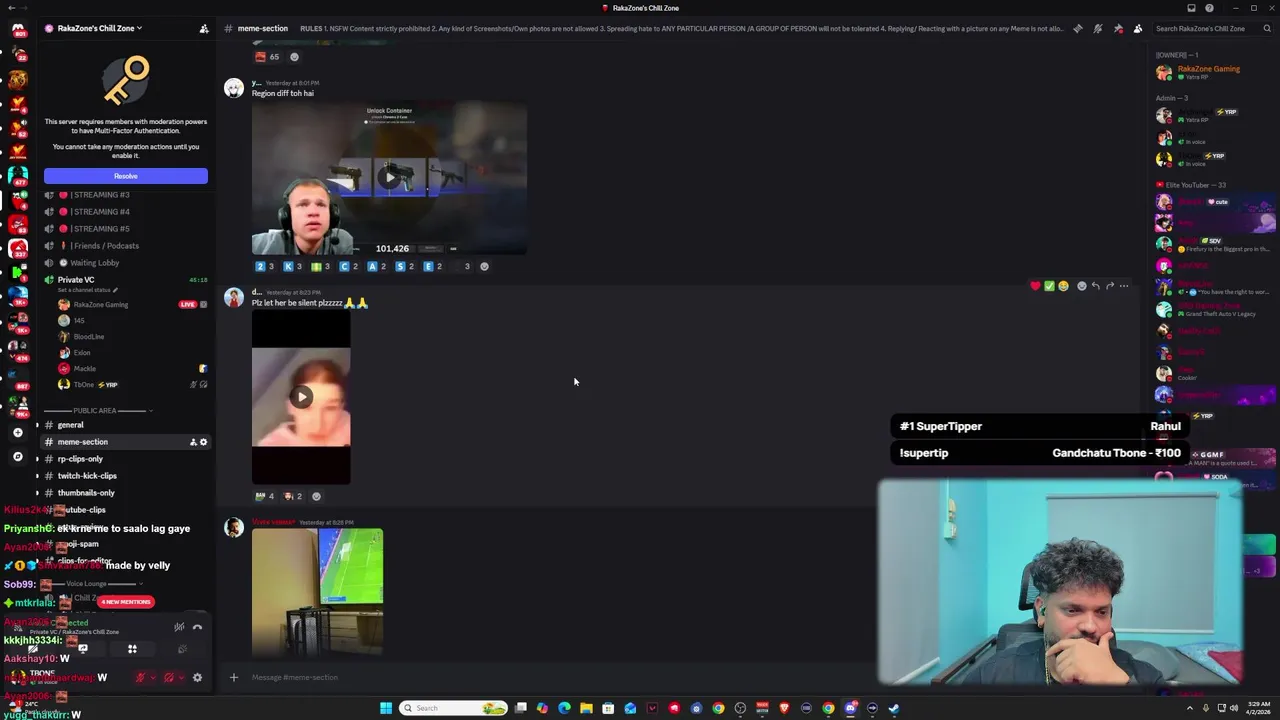Expand the twitch-kick-clips channel arrow
This screenshot has height=720, width=1280.
coord(37,476)
